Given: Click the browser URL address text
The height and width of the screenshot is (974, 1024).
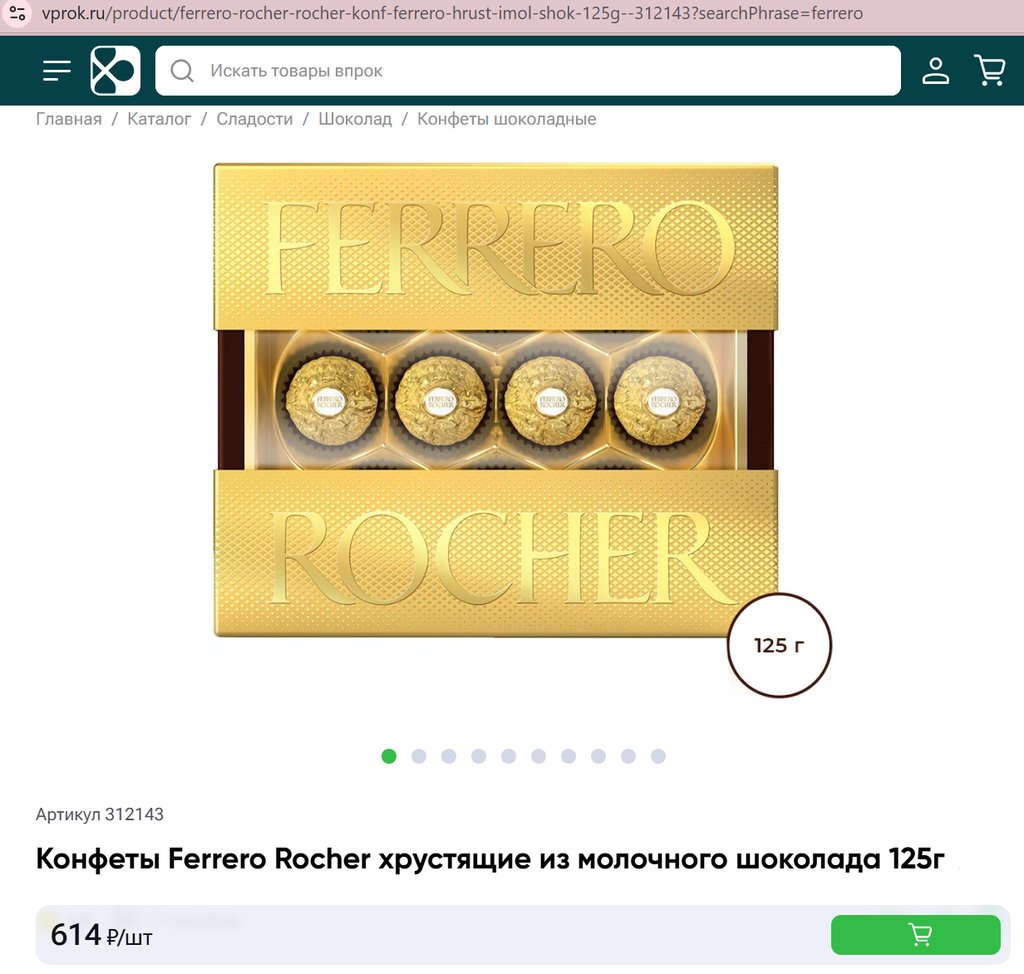Looking at the screenshot, I should point(452,13).
